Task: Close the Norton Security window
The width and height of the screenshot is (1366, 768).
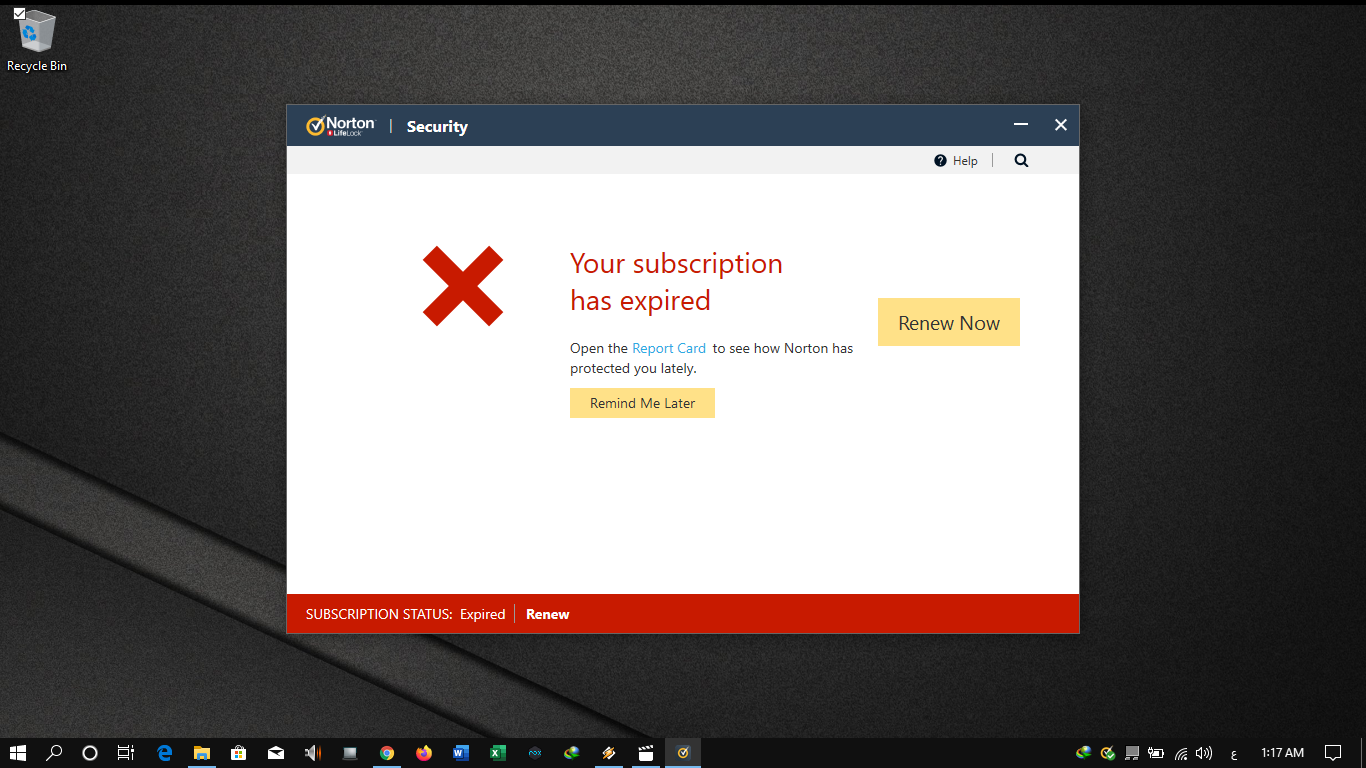Action: coord(1061,125)
